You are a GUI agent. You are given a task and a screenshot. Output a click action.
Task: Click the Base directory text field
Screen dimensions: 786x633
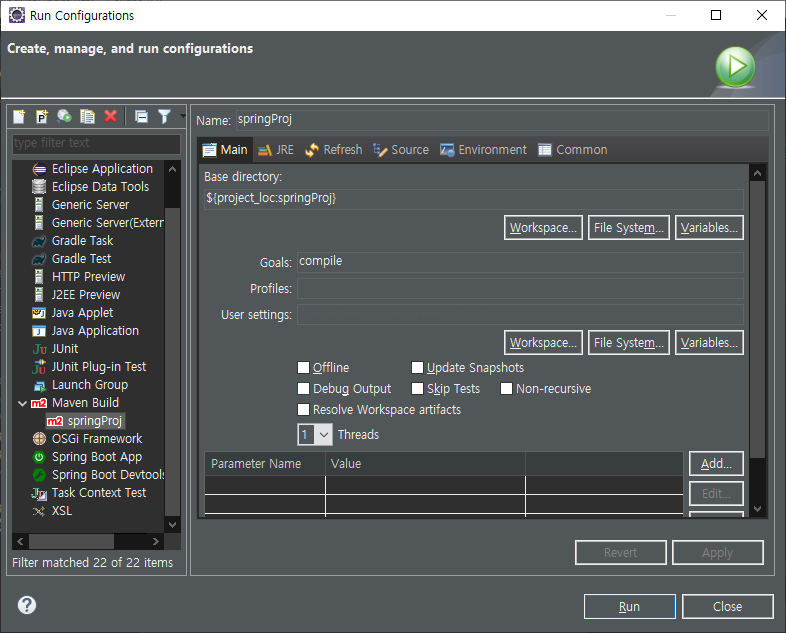[473, 199]
